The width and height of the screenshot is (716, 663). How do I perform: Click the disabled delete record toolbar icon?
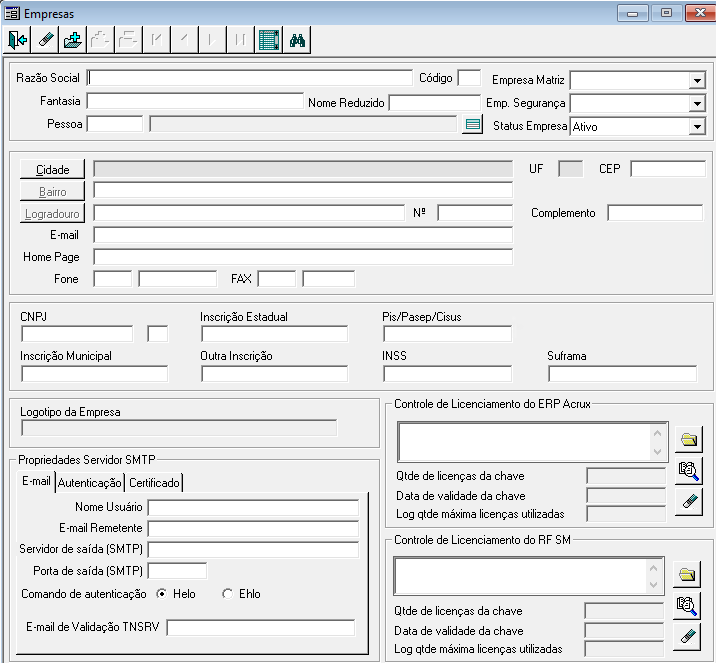pos(128,40)
